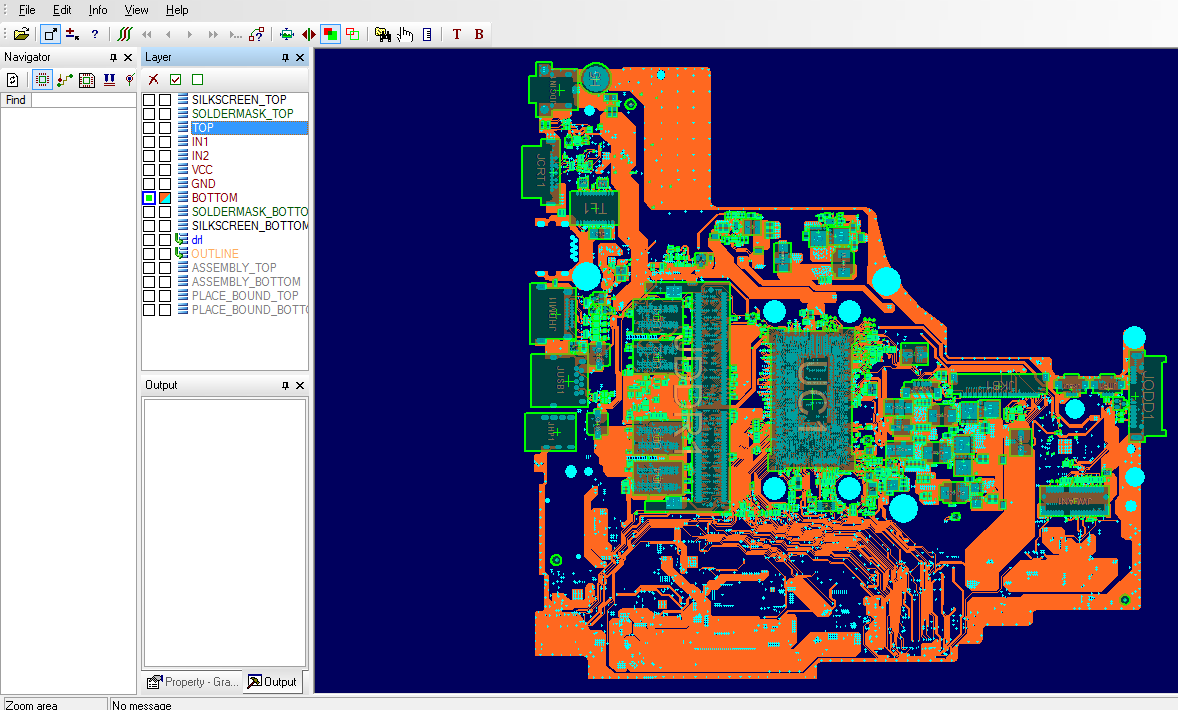Click the fit board view icon
This screenshot has width=1178, height=710.
(286, 34)
